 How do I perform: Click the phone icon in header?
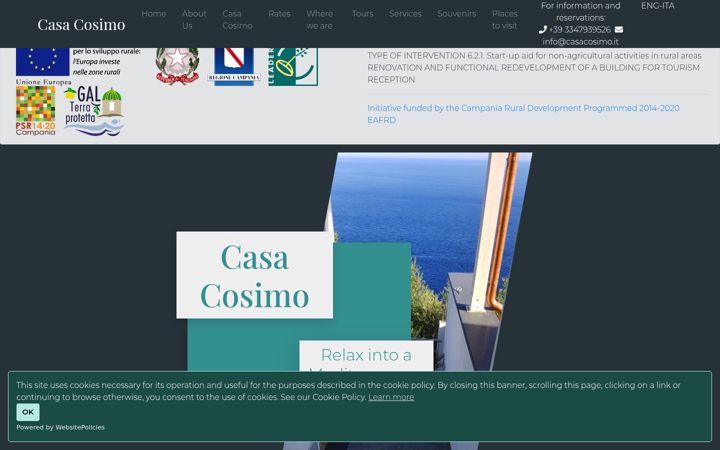(543, 29)
